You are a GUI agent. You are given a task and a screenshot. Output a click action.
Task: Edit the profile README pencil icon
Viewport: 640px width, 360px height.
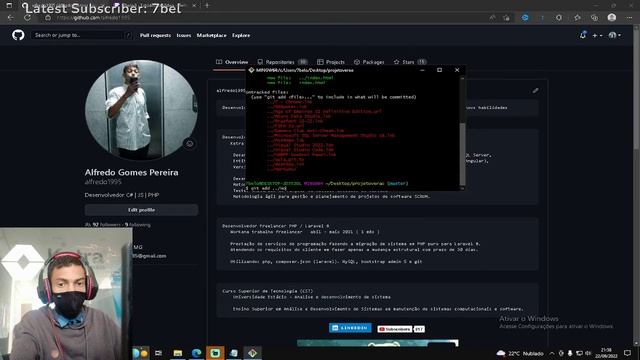tap(535, 91)
